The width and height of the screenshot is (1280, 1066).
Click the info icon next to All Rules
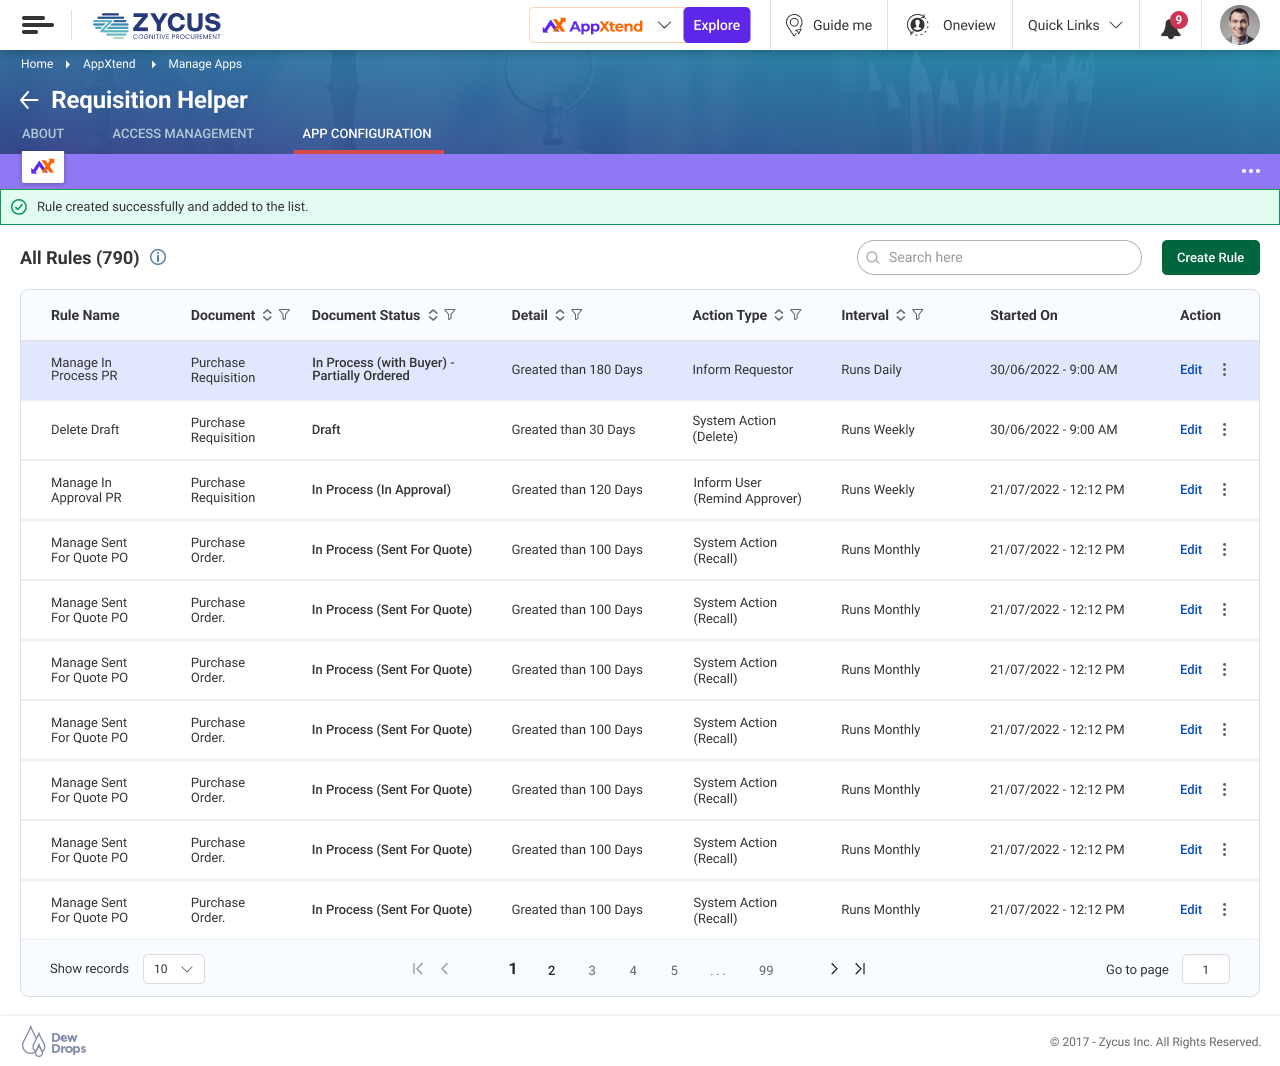click(158, 257)
